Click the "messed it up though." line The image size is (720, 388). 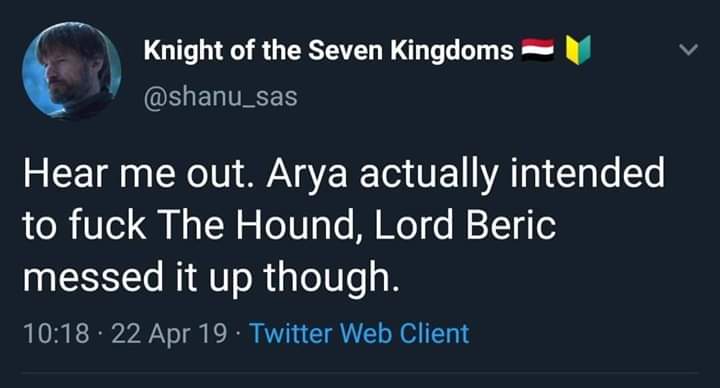click(212, 277)
